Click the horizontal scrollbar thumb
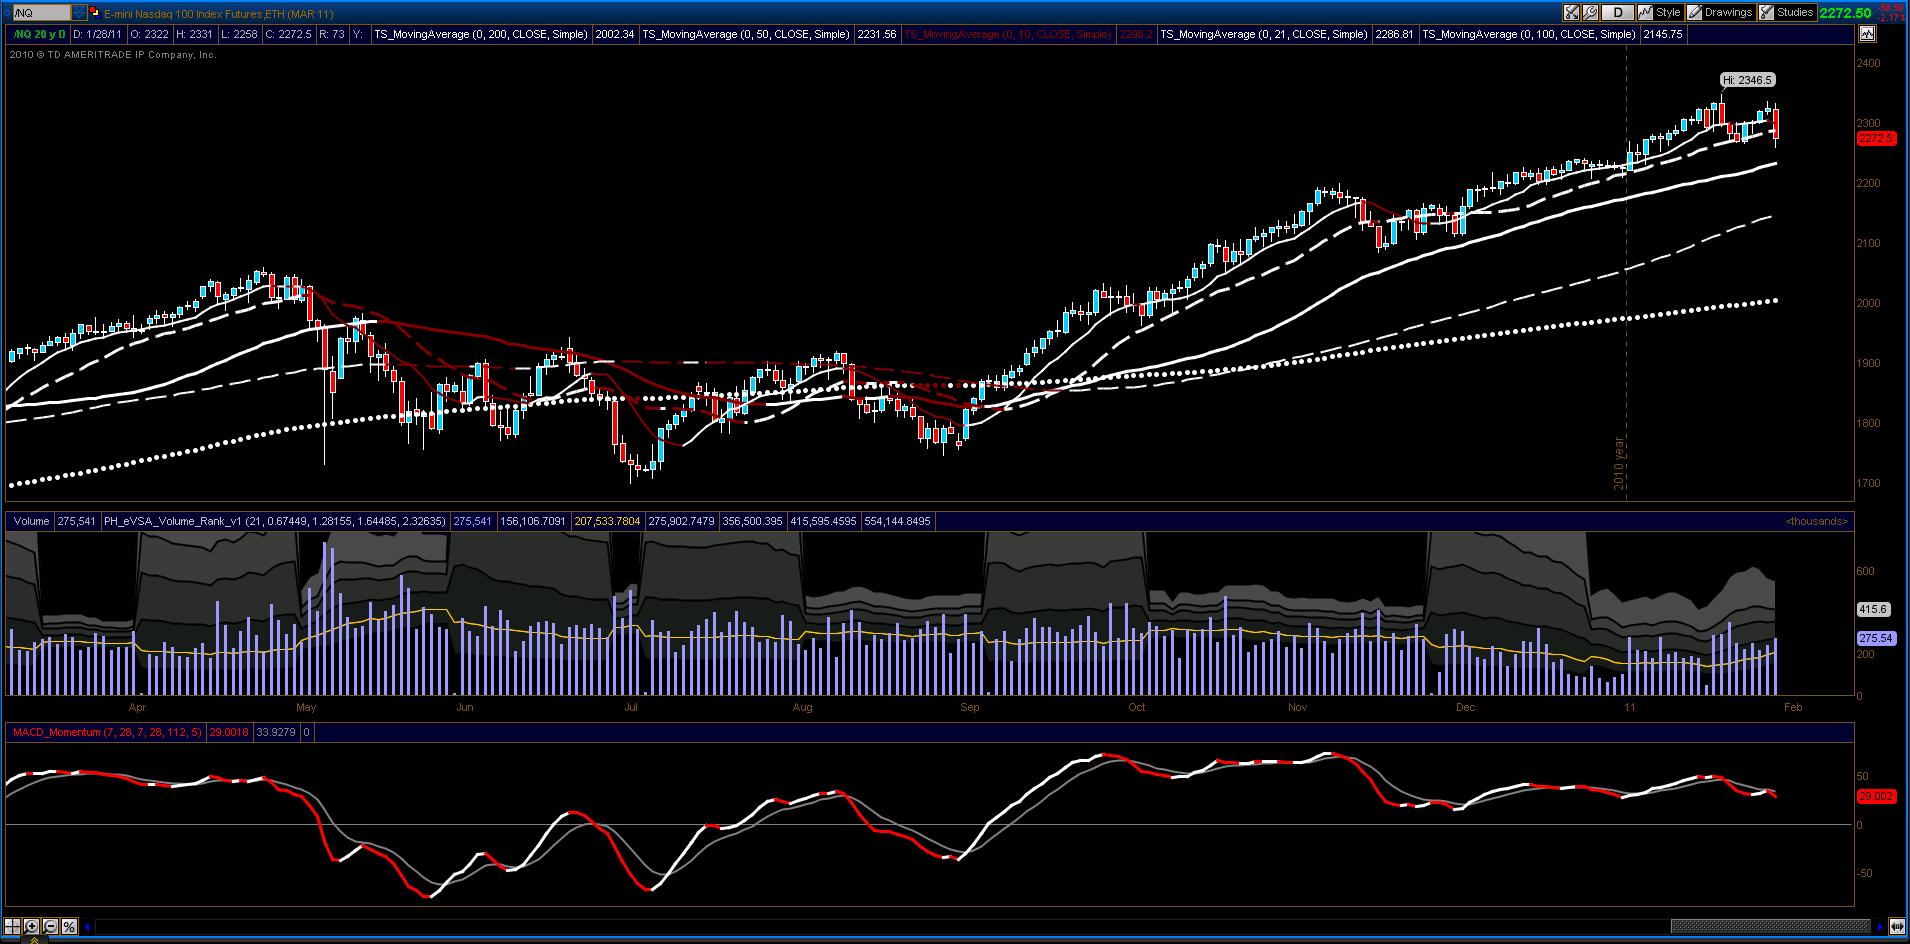Screen dimensions: 1910x944 pos(1770,926)
